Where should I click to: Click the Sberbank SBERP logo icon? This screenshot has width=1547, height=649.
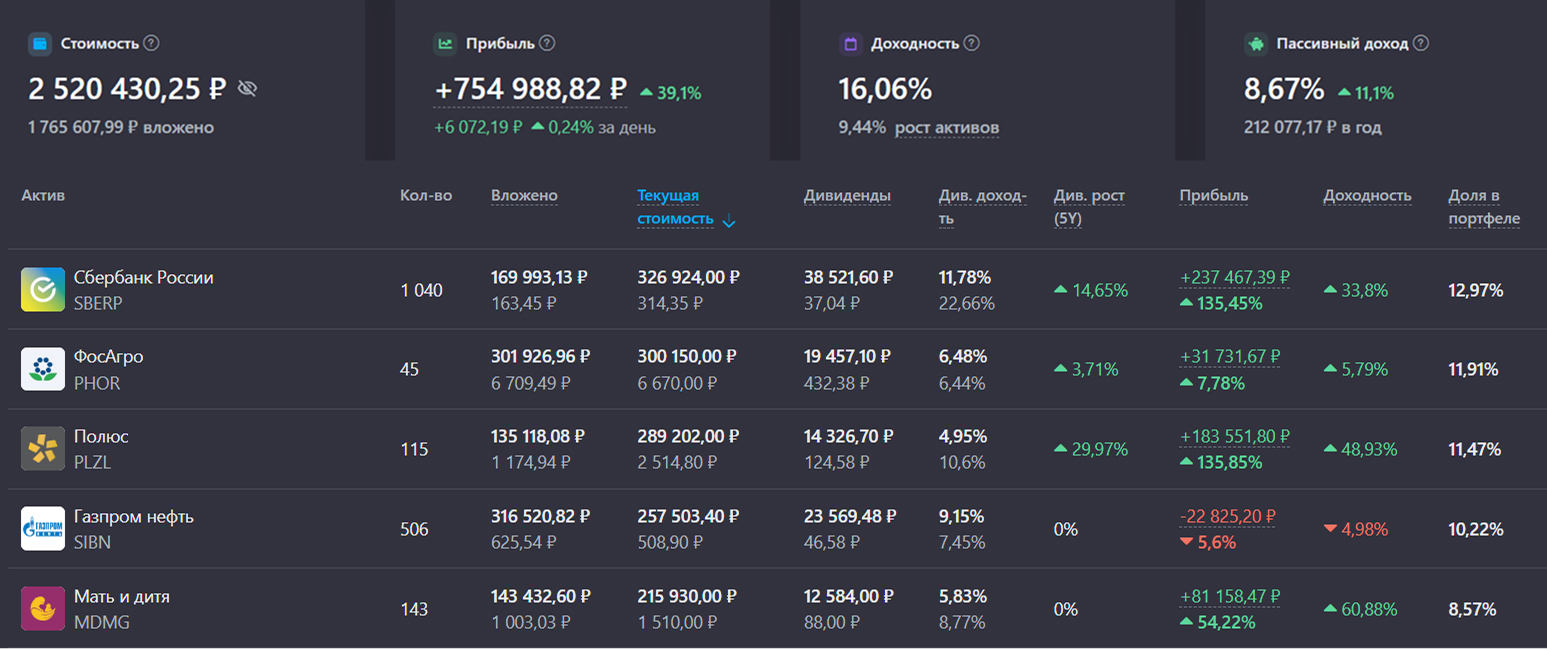point(43,290)
